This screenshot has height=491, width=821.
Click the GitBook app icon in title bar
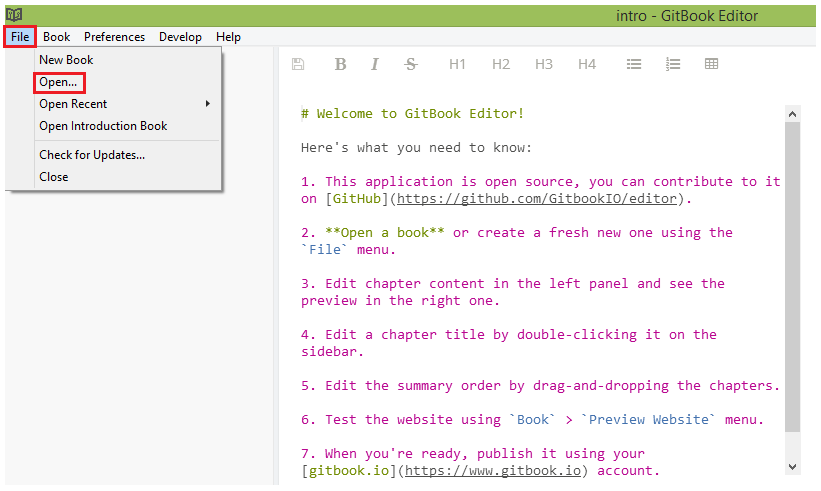point(14,15)
